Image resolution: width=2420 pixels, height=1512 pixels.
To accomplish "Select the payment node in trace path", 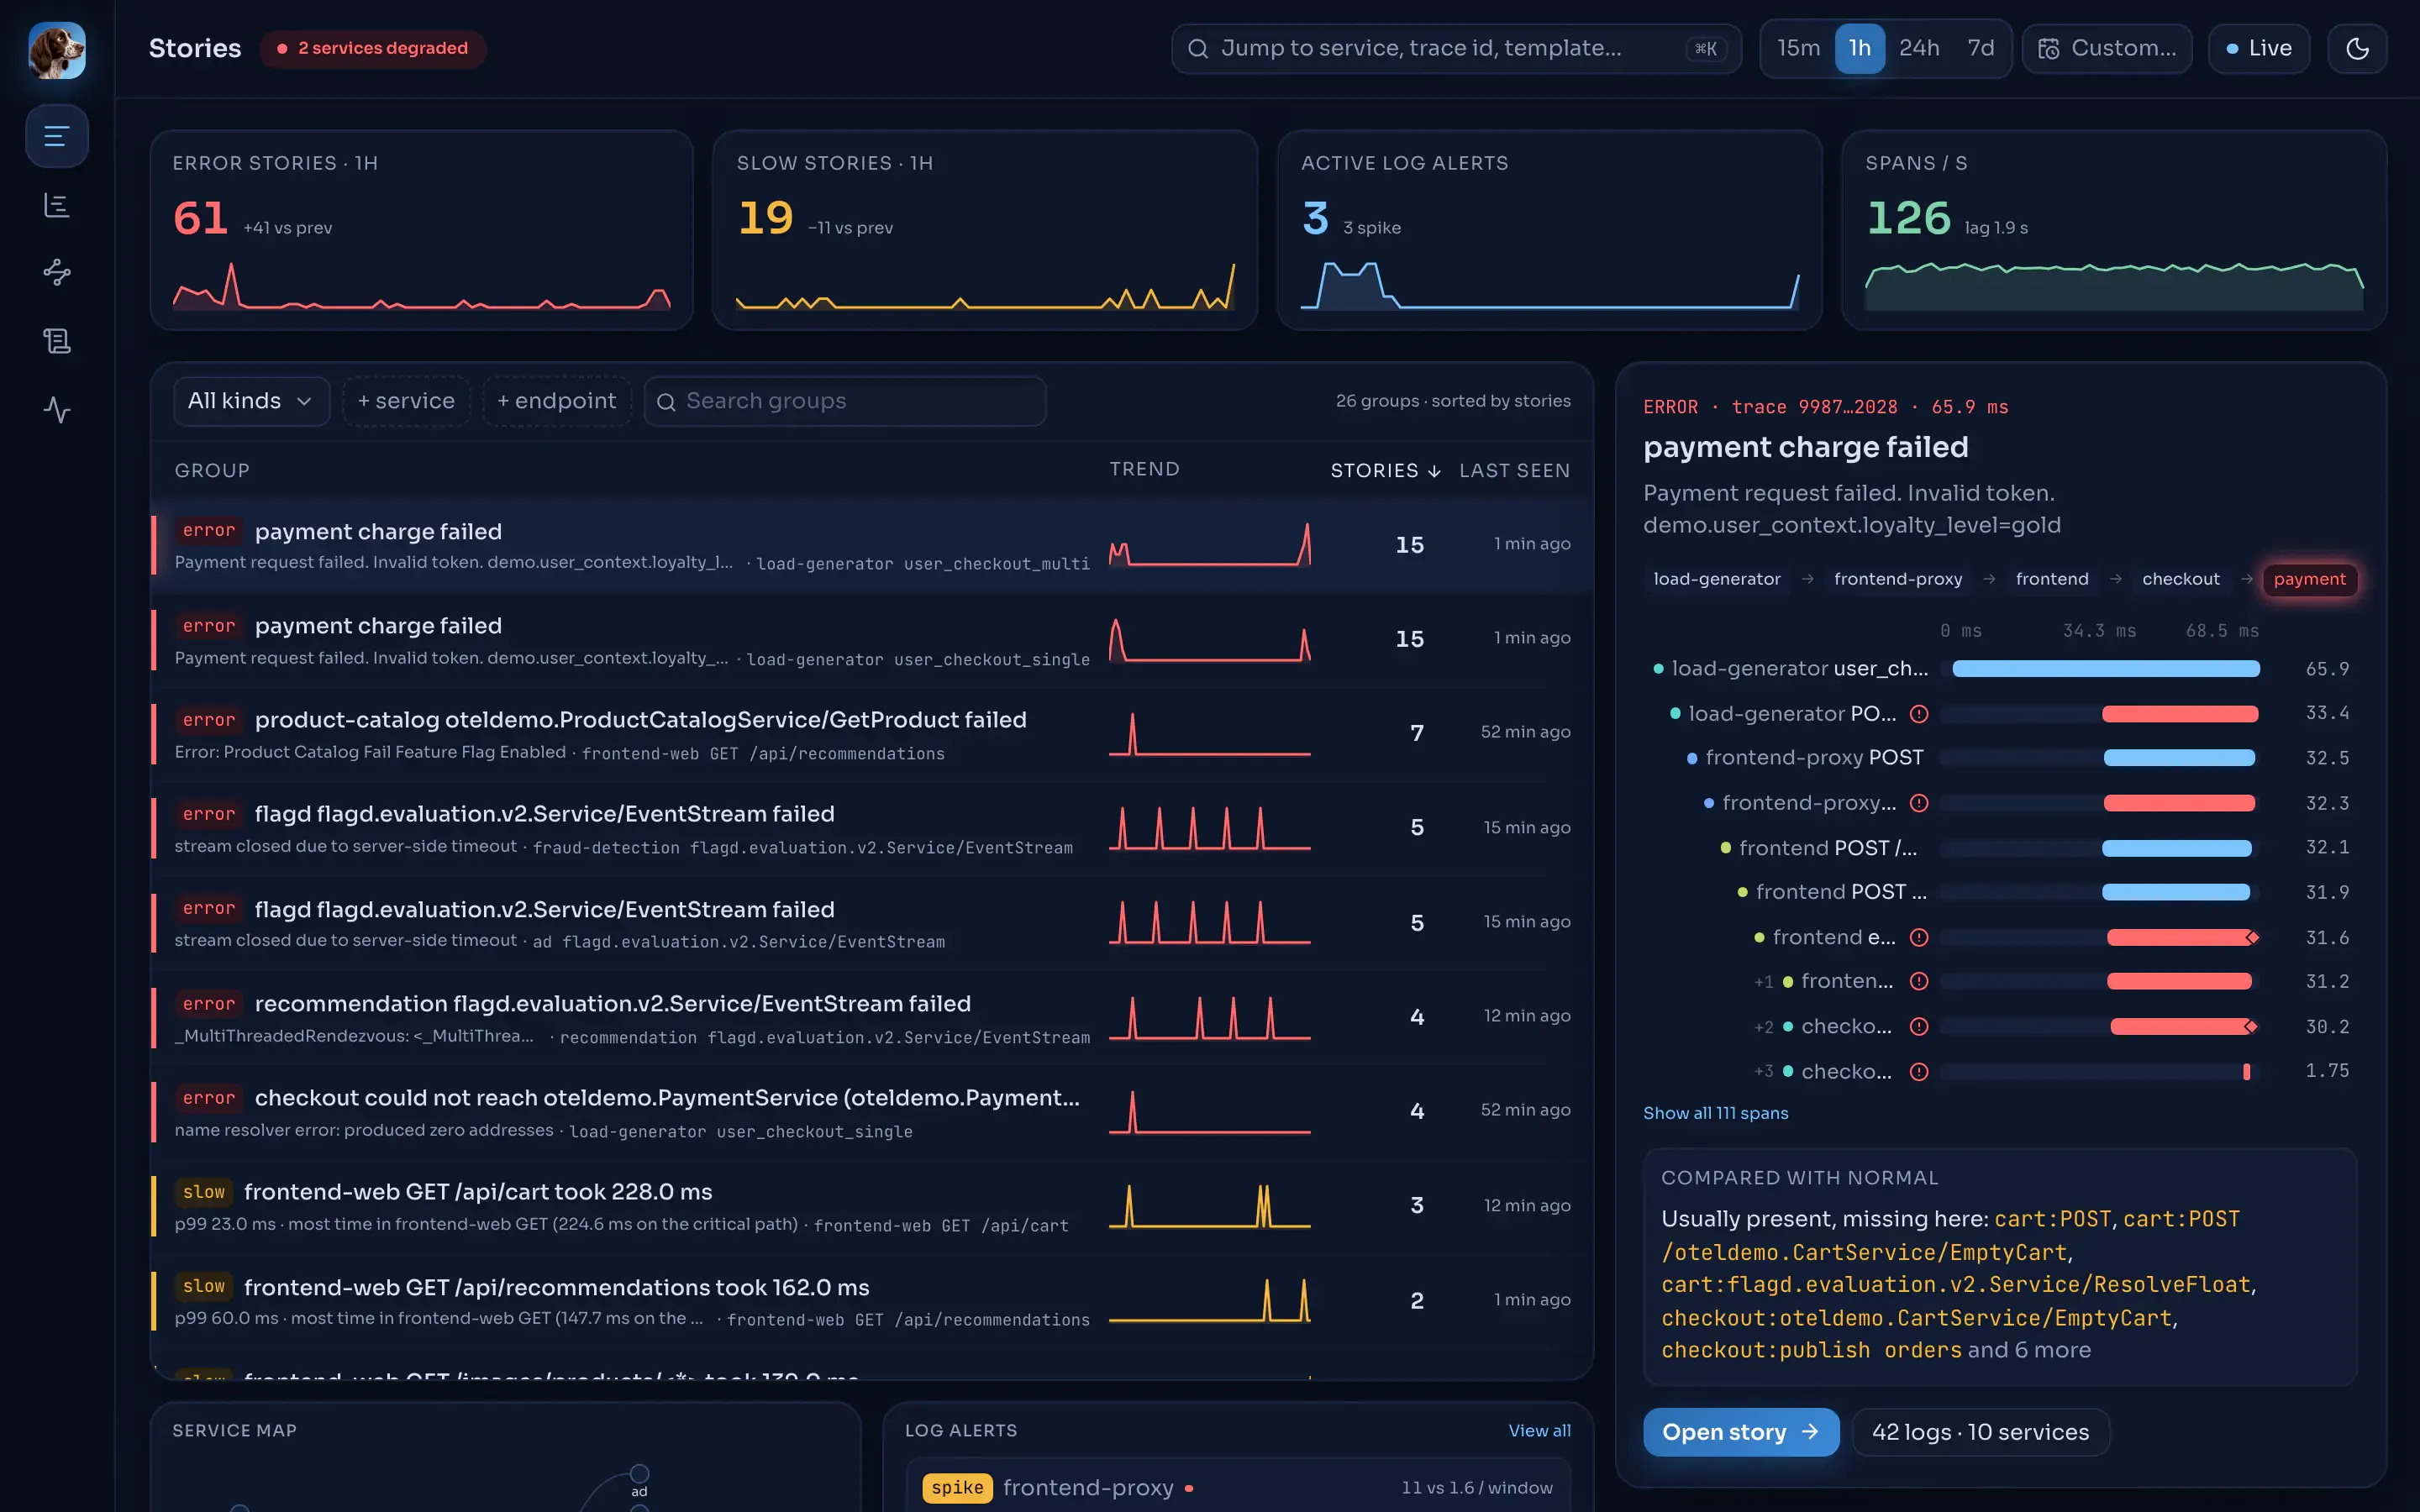I will pos(2309,579).
